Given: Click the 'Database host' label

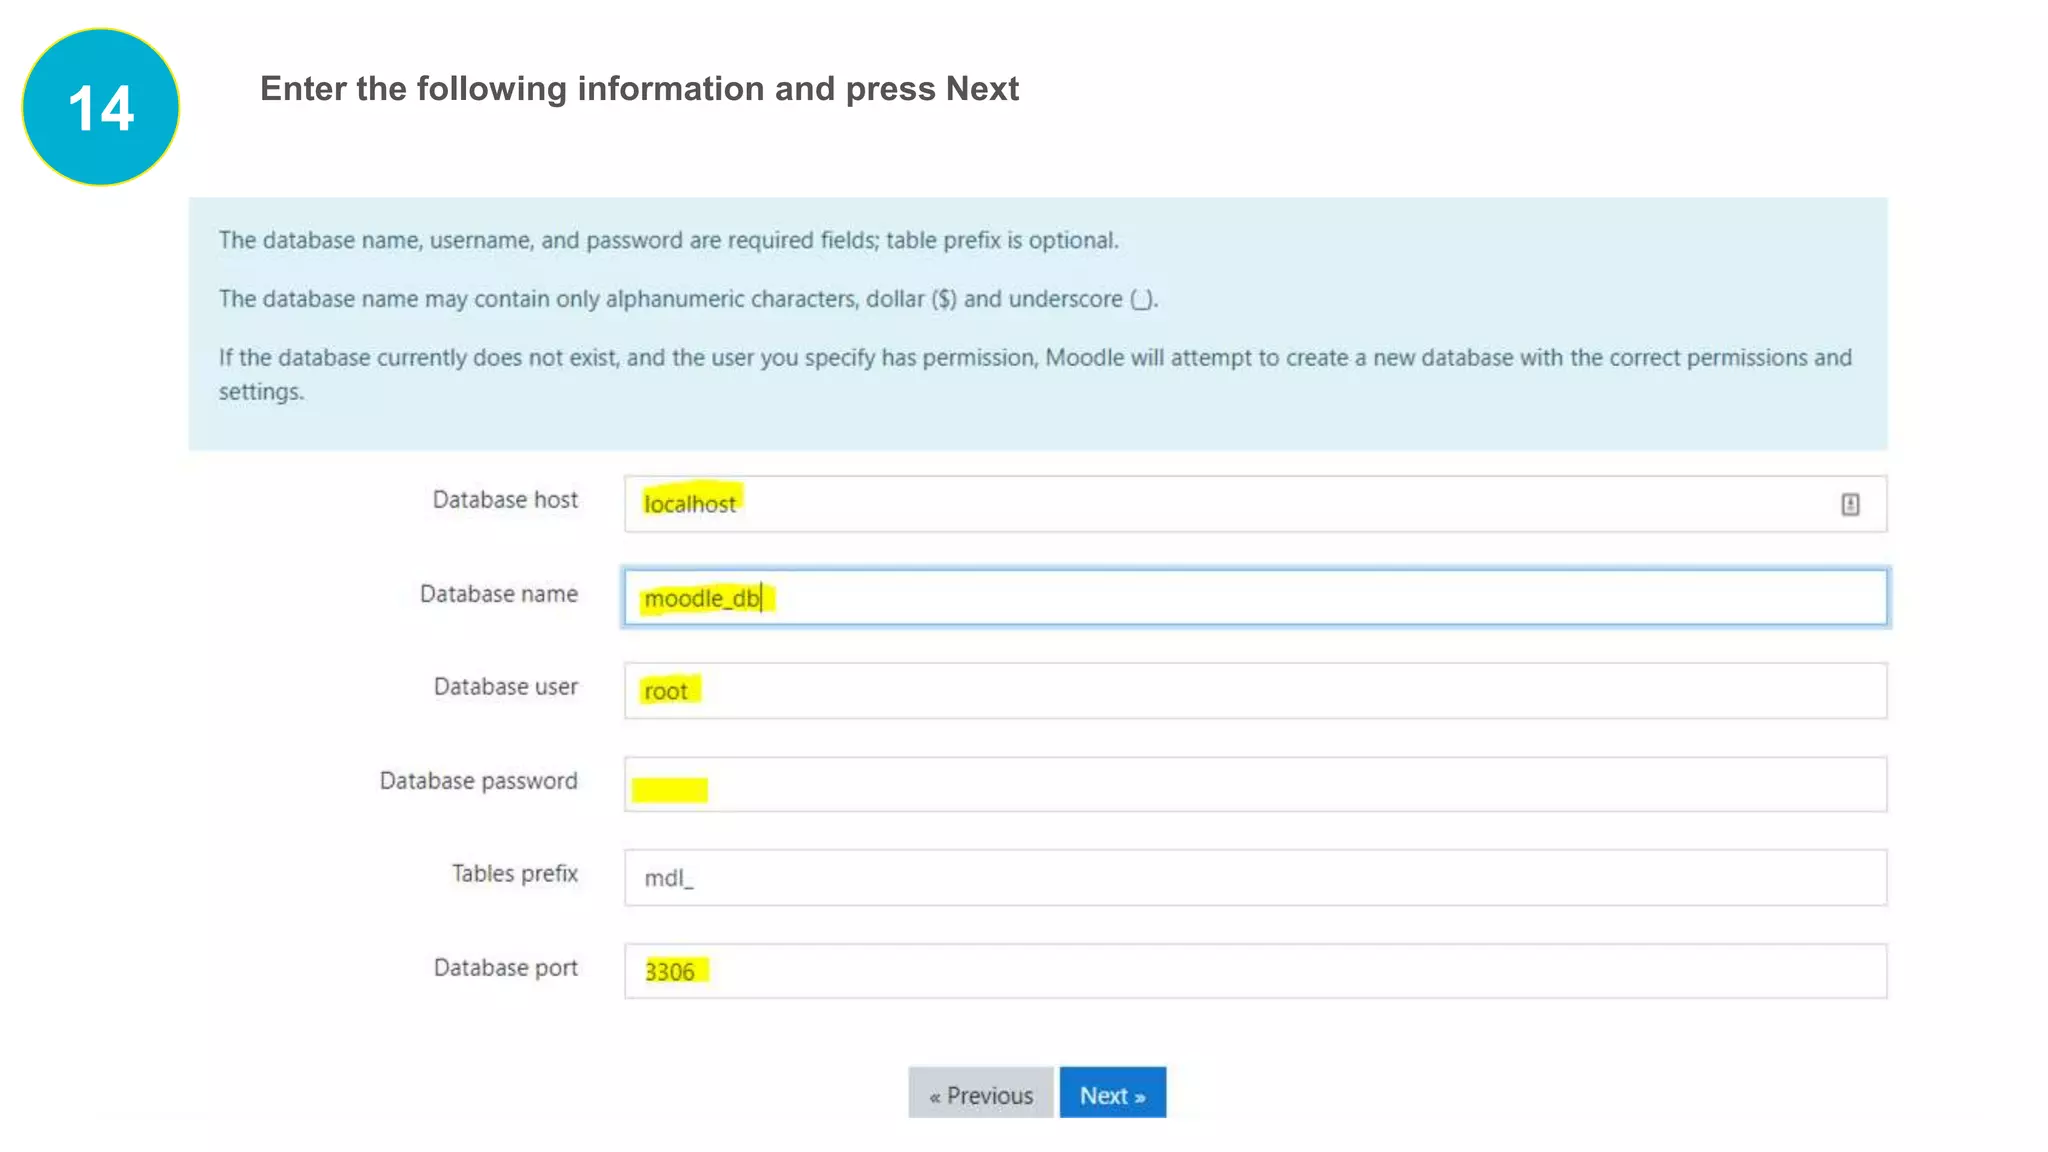Looking at the screenshot, I should click(505, 500).
